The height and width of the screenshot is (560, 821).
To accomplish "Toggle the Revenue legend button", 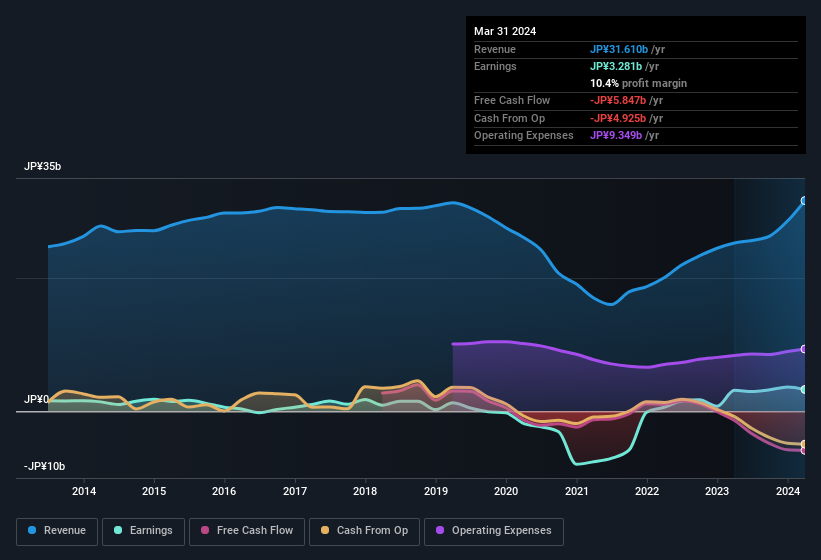I will click(x=57, y=531).
